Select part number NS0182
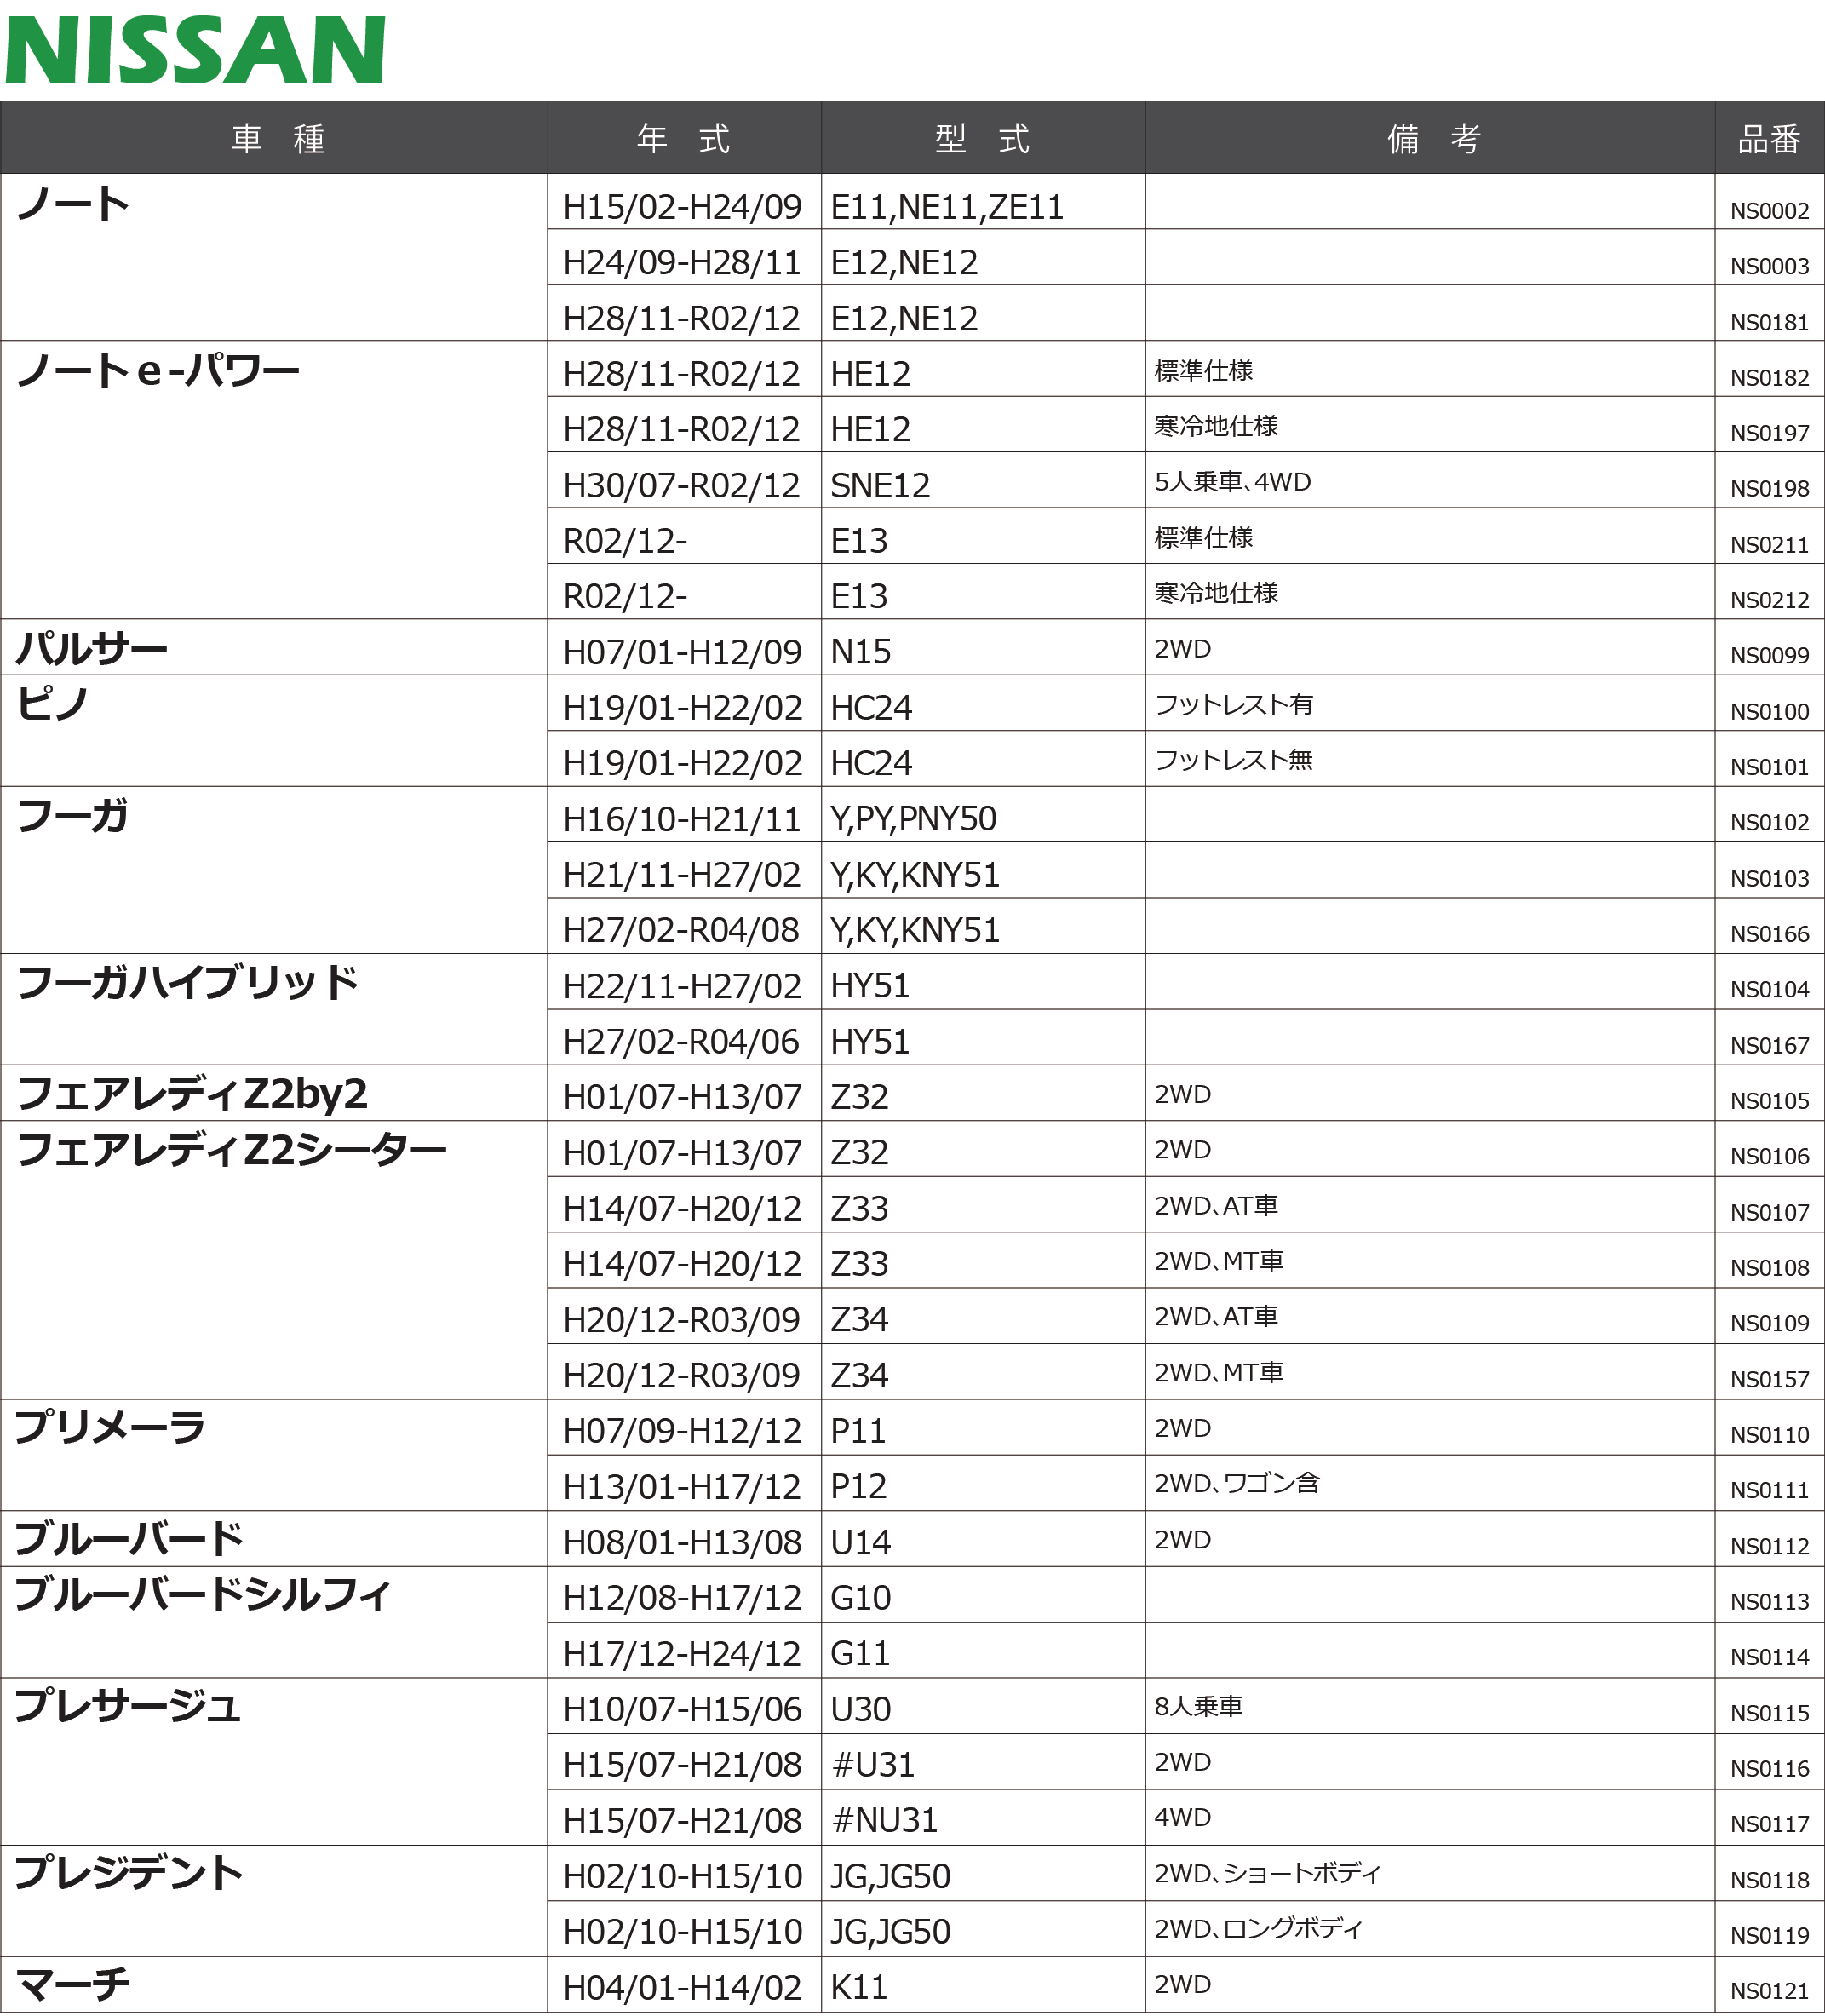Screen dimensions: 1825x2016 tap(1769, 378)
